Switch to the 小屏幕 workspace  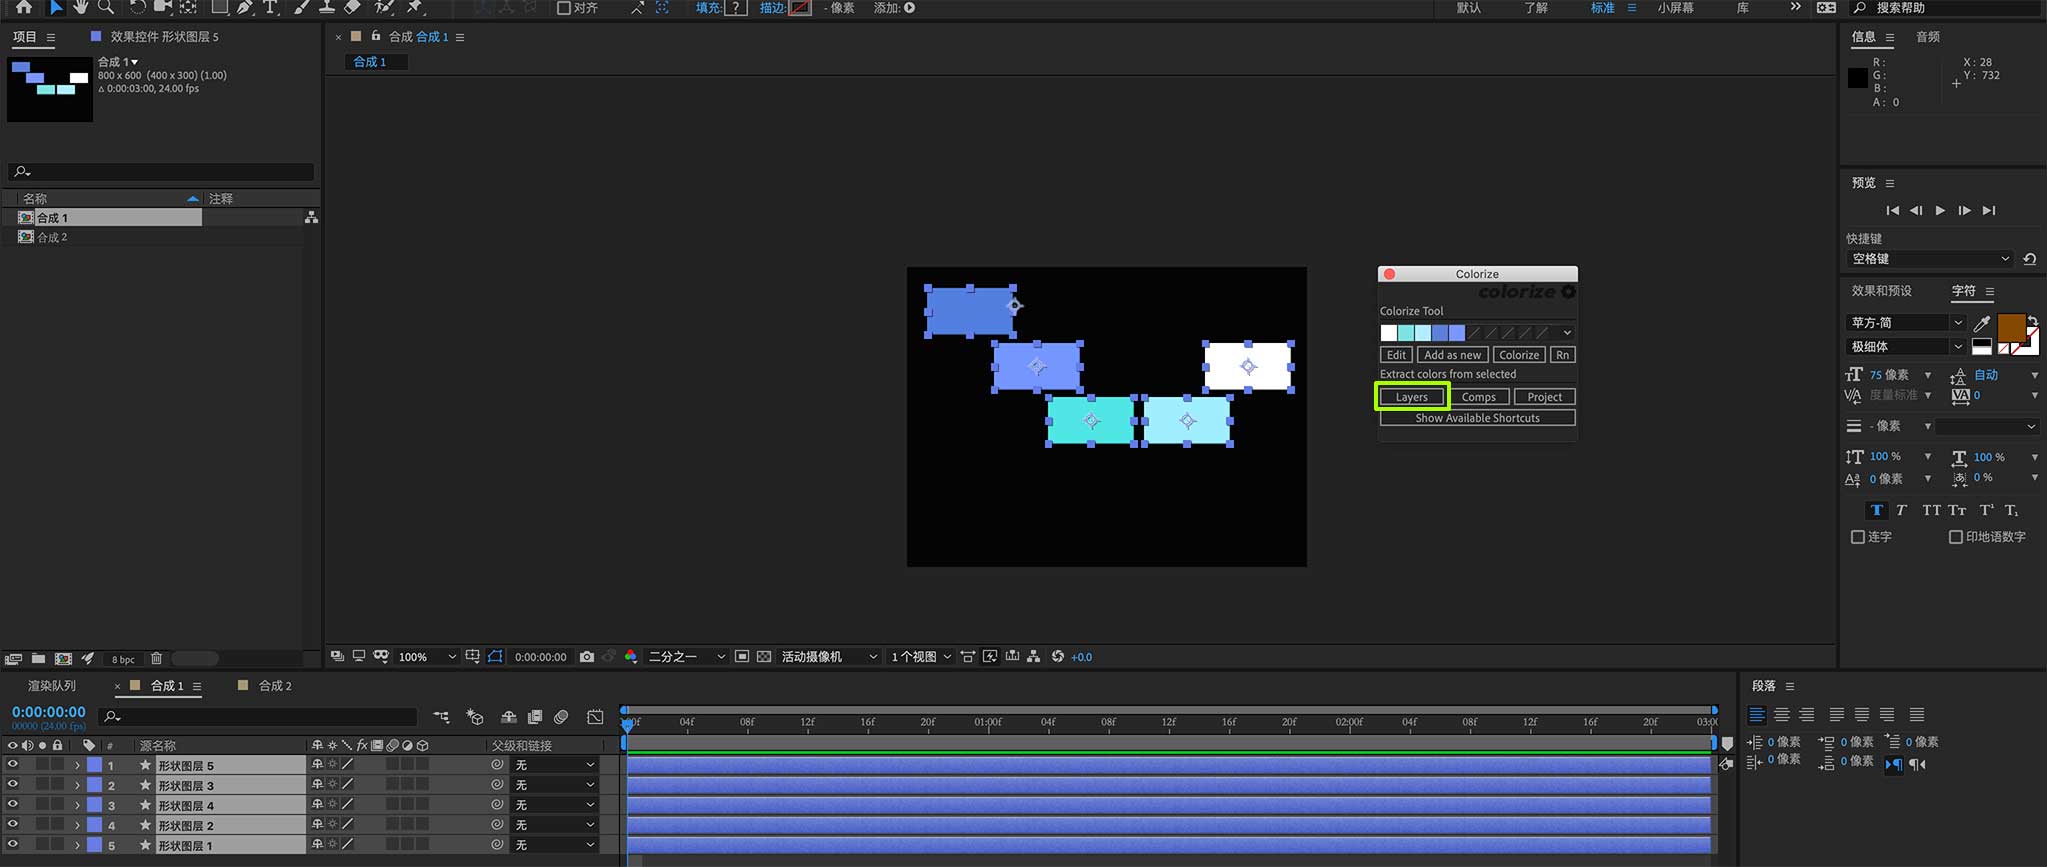(1676, 8)
